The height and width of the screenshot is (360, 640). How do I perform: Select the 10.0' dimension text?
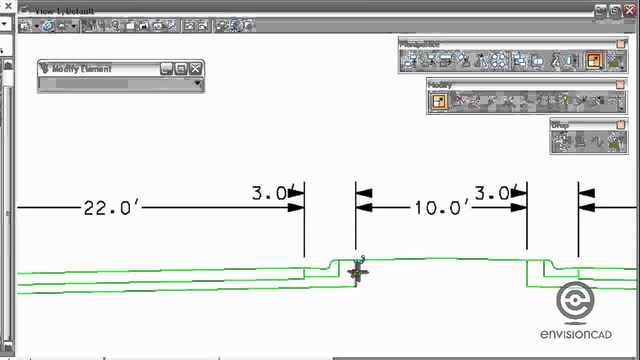click(x=442, y=208)
